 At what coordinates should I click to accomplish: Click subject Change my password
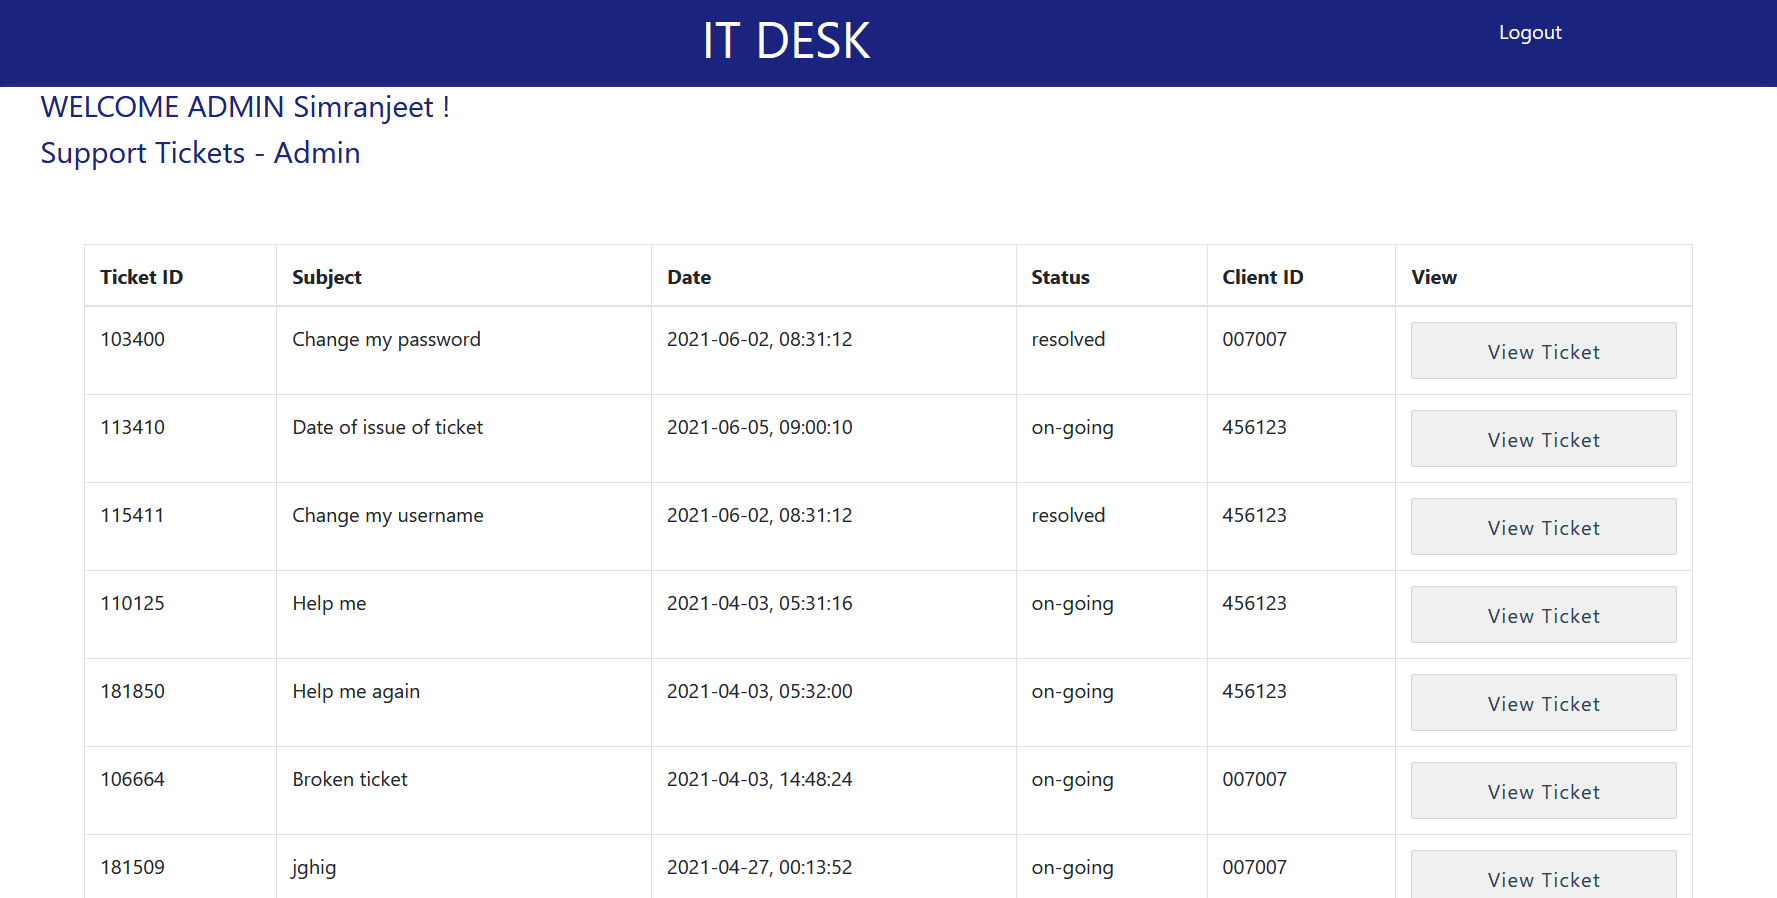tap(386, 339)
